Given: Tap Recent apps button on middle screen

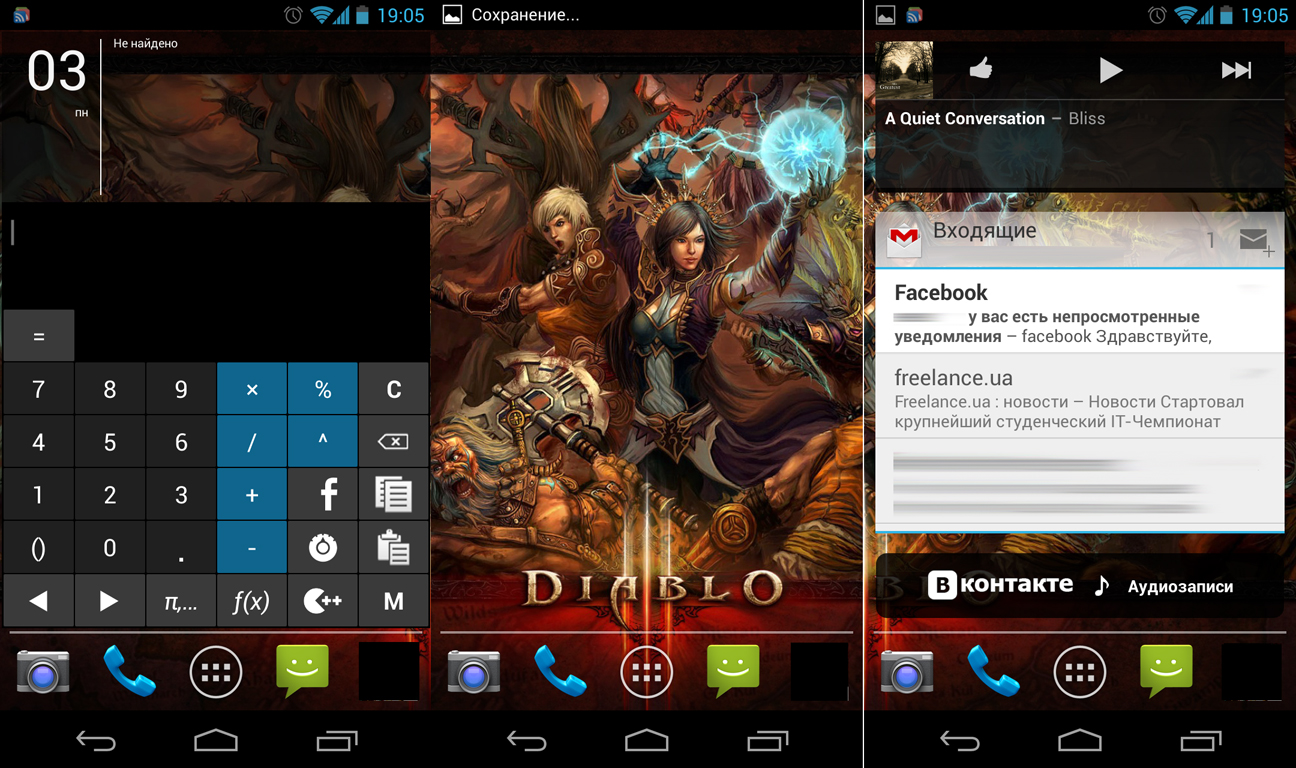Looking at the screenshot, I should point(767,741).
